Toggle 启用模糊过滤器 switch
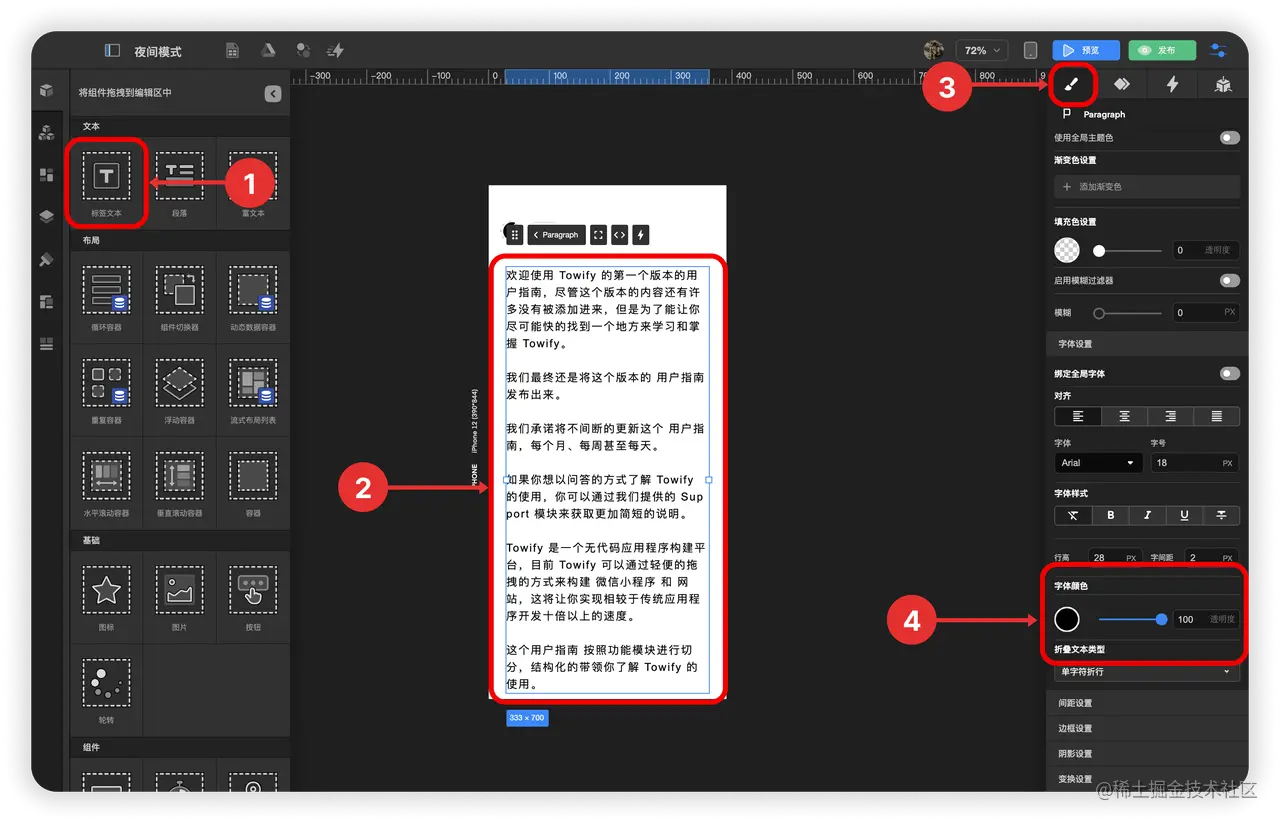The image size is (1280, 823). pos(1229,281)
